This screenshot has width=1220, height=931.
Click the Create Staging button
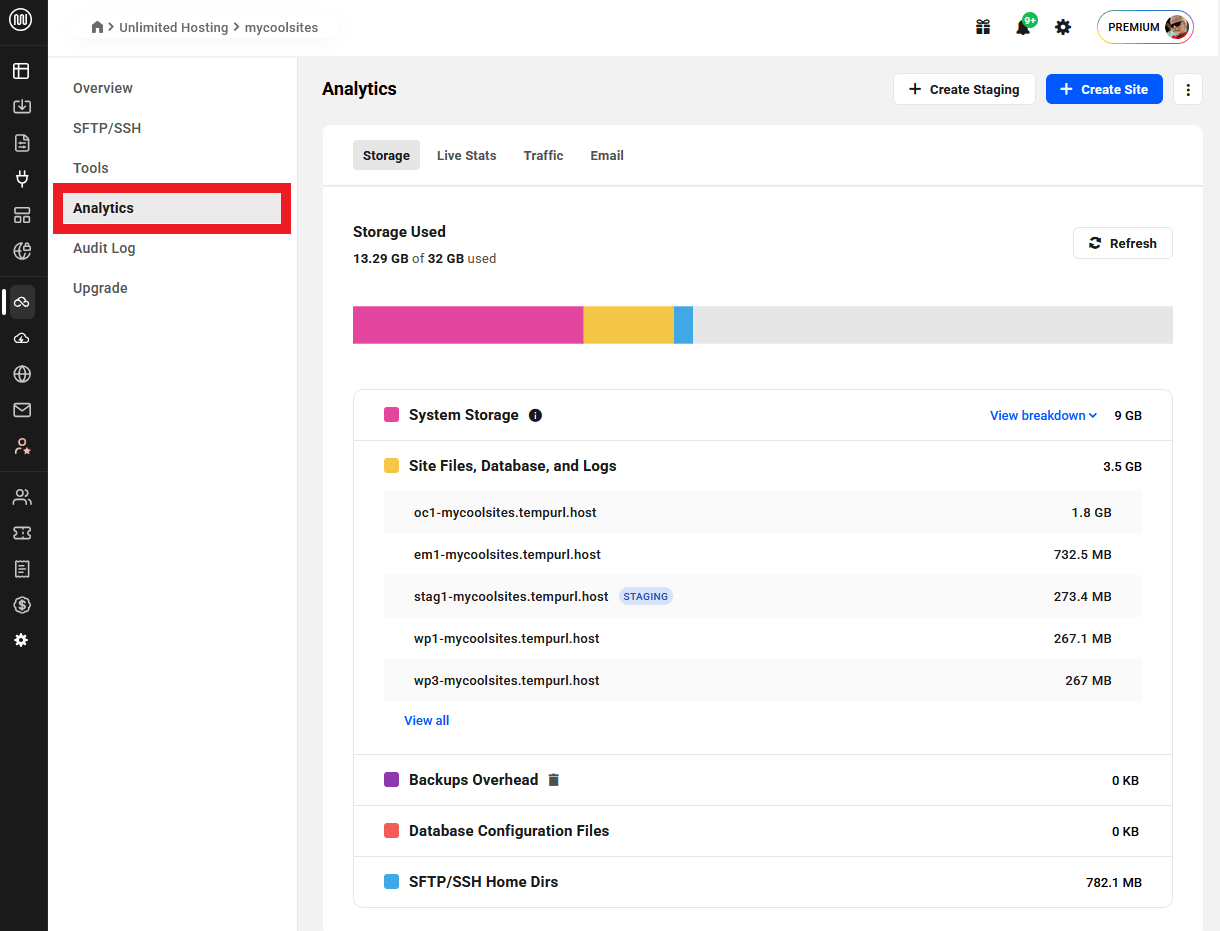click(964, 89)
